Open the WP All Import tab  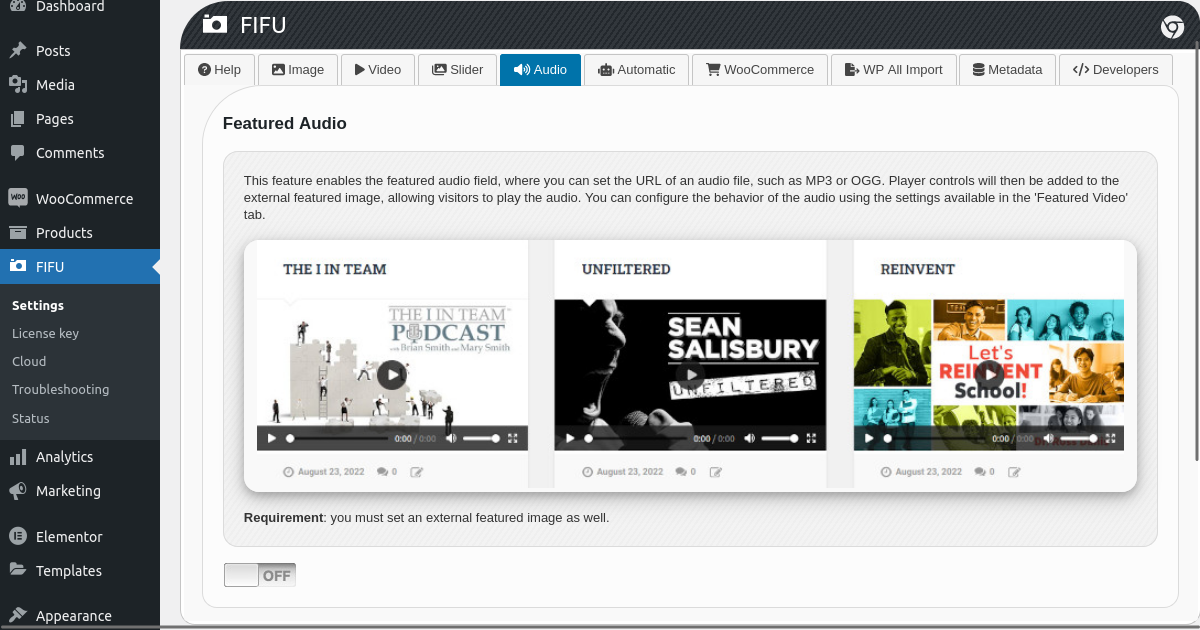(x=893, y=70)
